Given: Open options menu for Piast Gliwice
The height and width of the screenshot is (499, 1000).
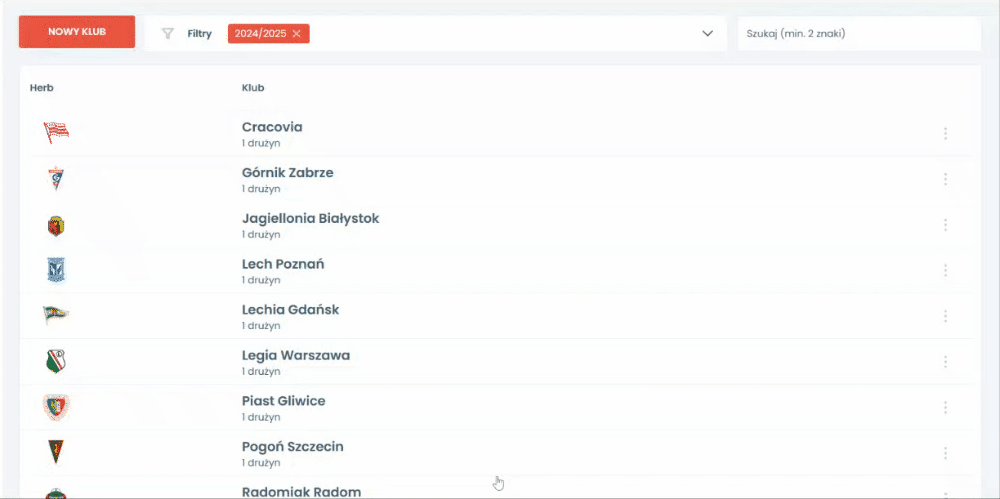Looking at the screenshot, I should [x=945, y=407].
